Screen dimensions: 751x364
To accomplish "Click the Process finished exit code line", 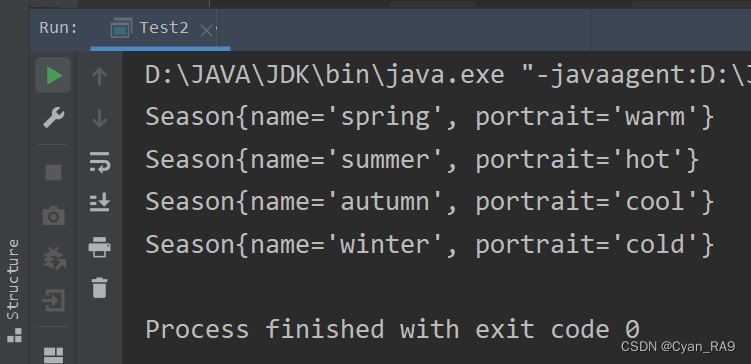I will [392, 330].
